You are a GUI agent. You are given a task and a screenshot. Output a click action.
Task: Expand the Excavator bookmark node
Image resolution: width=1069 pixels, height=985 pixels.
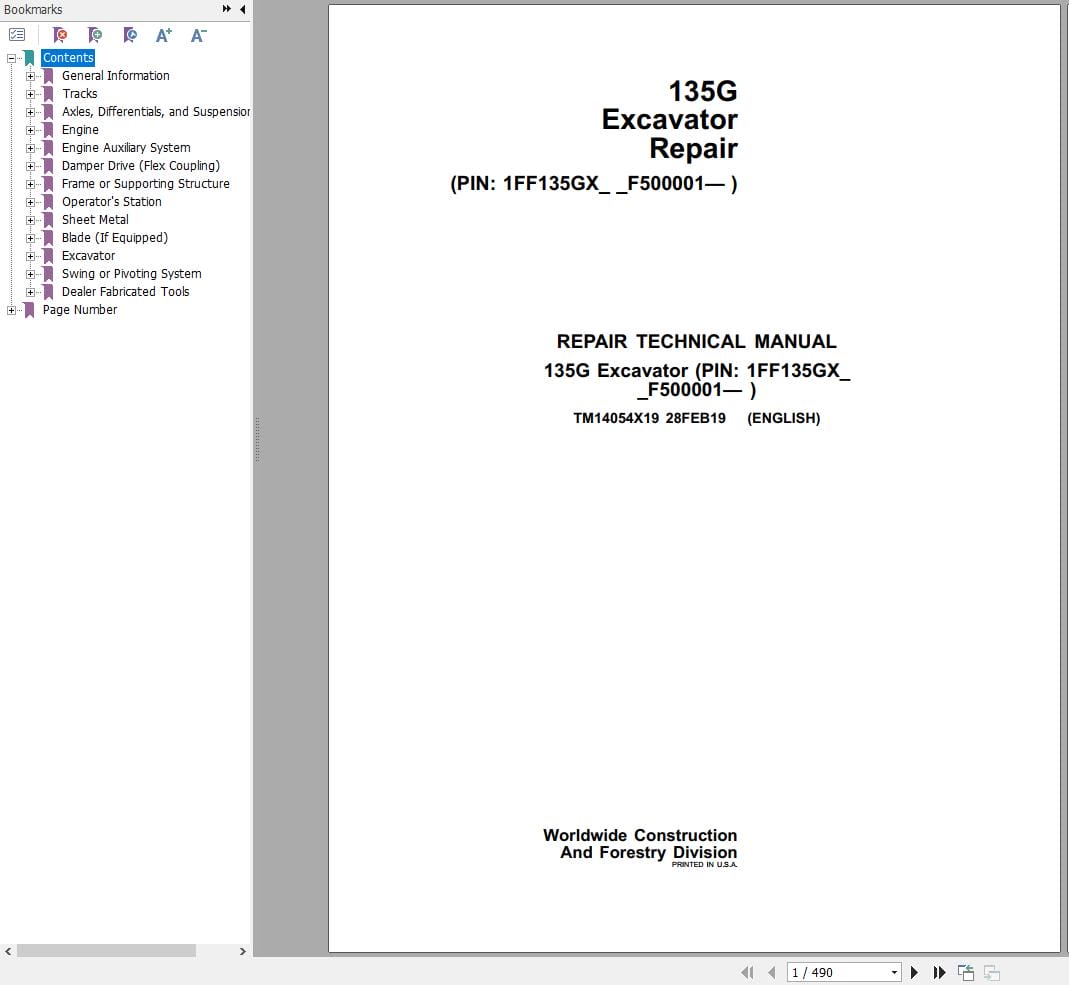[30, 256]
